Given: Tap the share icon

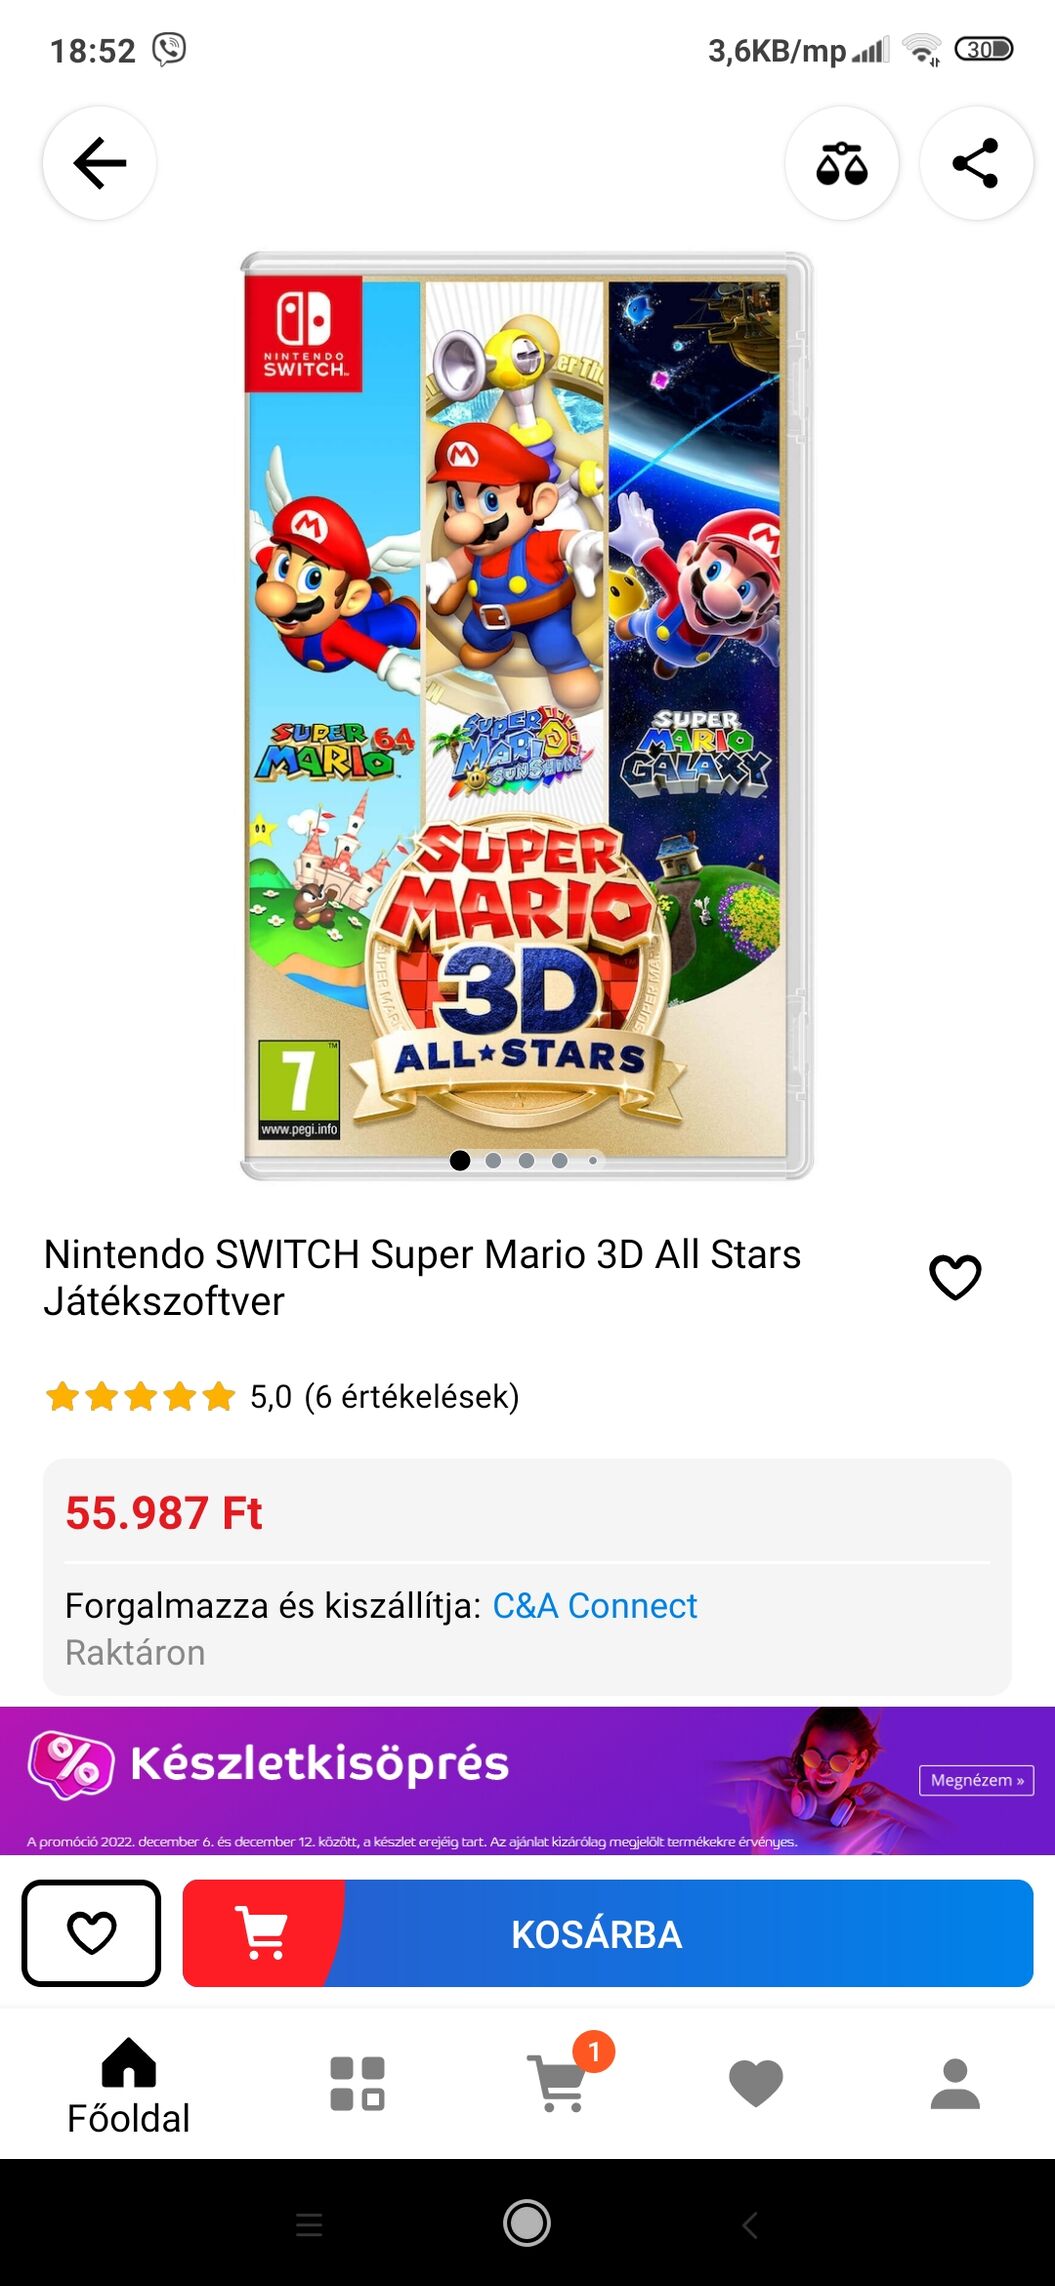Looking at the screenshot, I should 975,163.
